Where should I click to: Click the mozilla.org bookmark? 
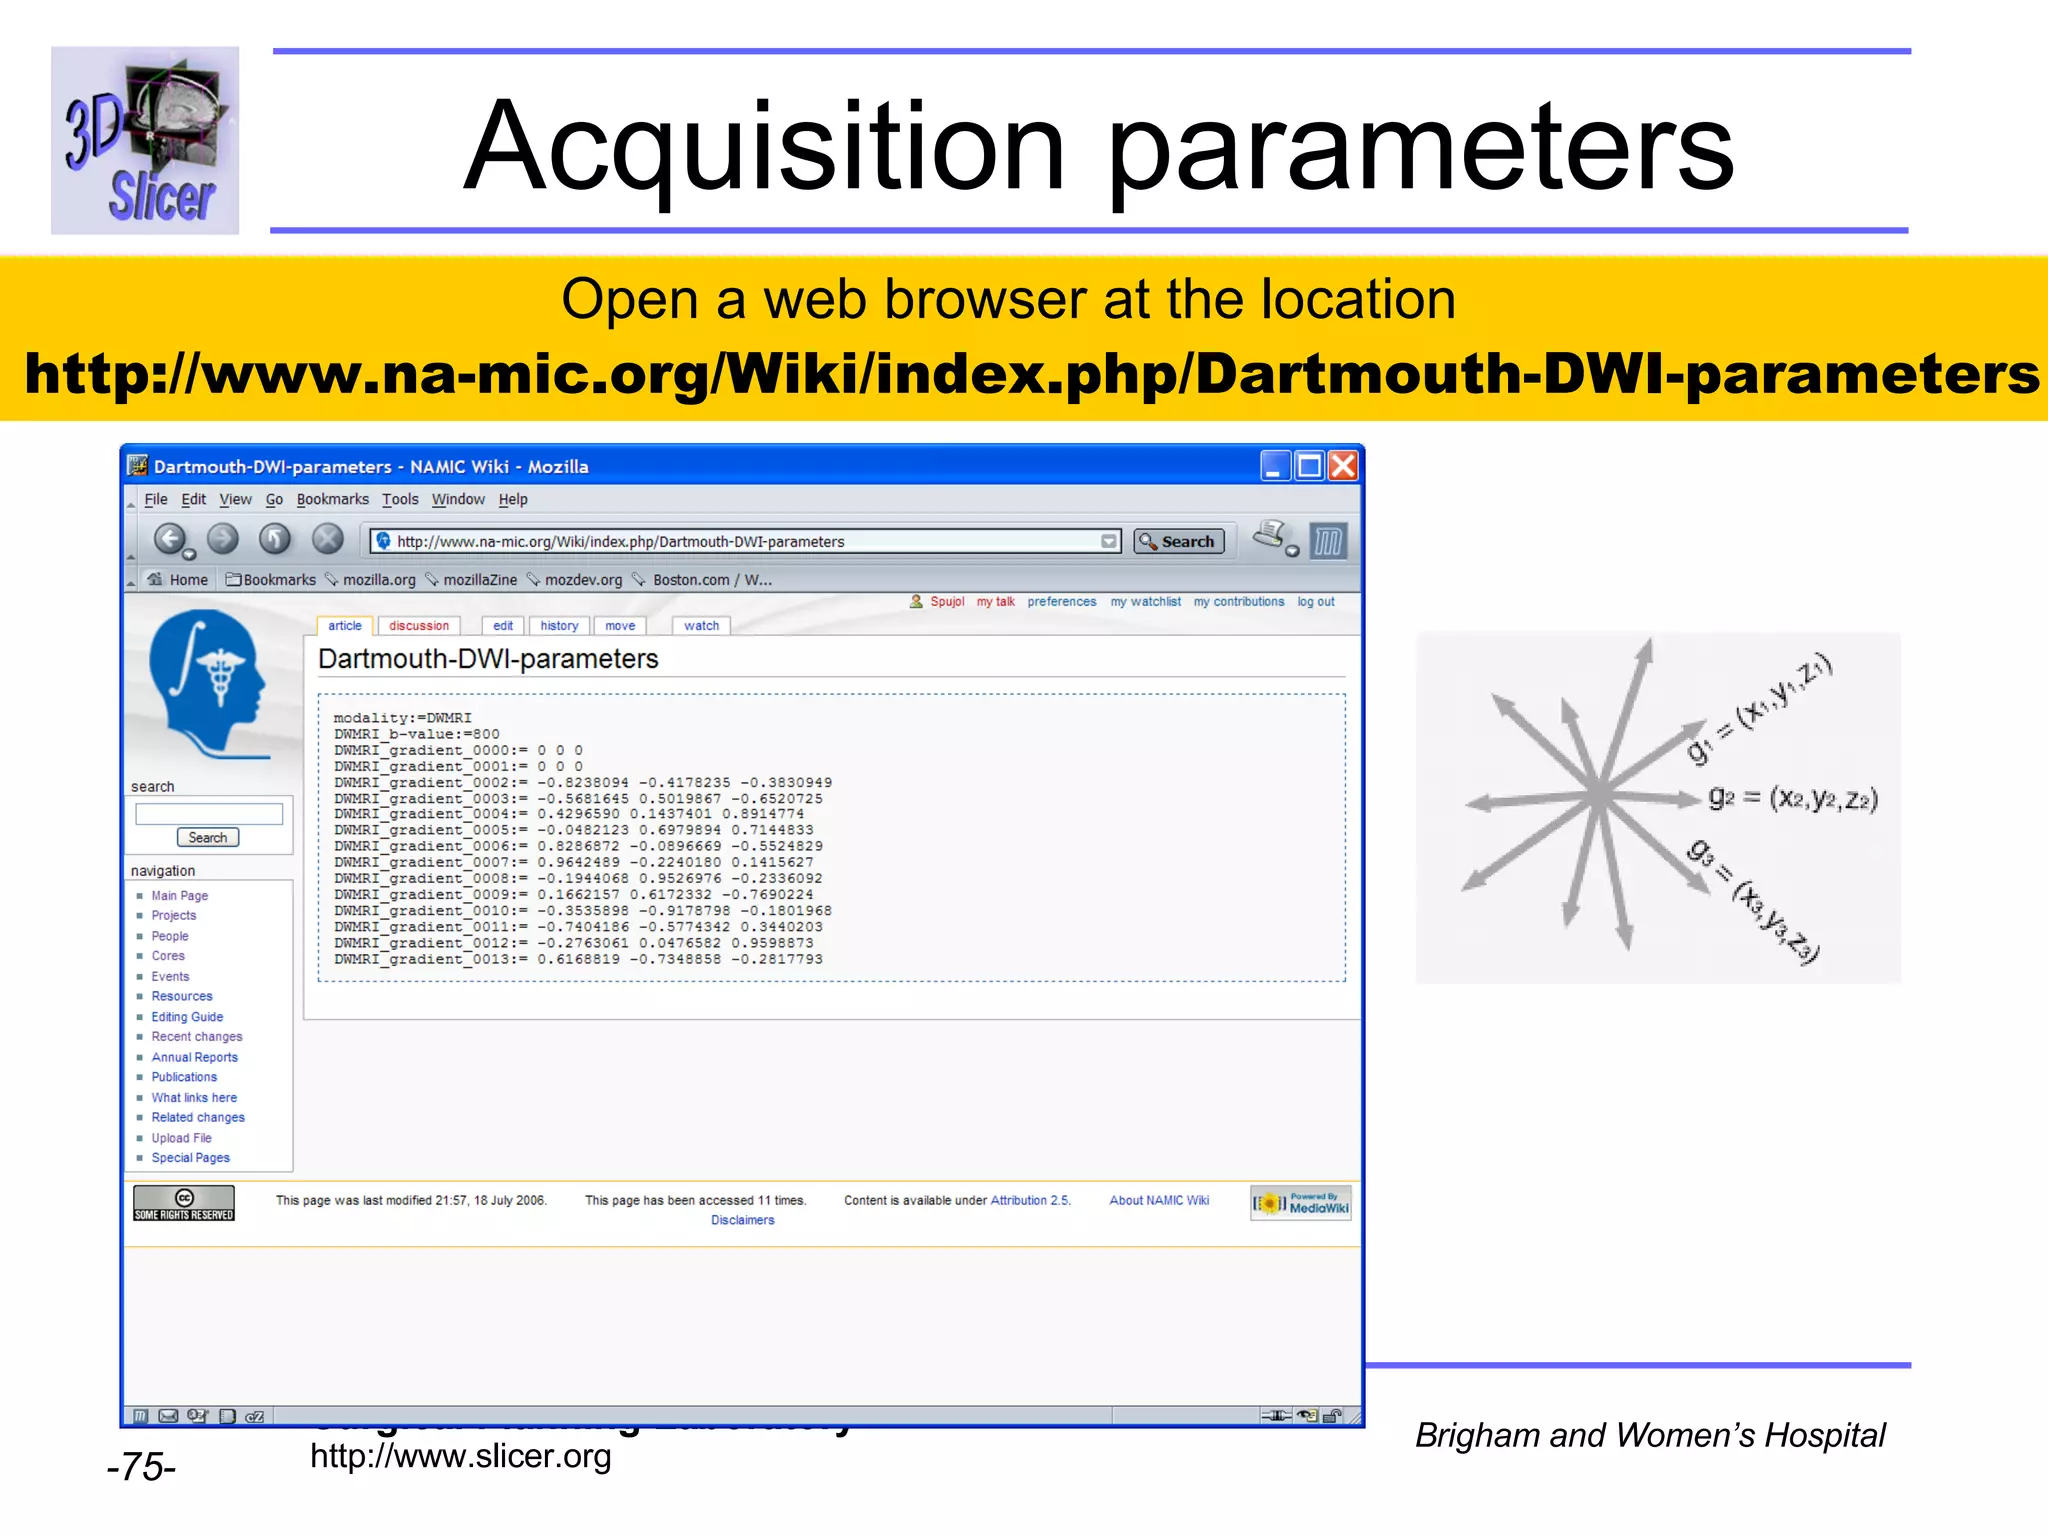(370, 580)
